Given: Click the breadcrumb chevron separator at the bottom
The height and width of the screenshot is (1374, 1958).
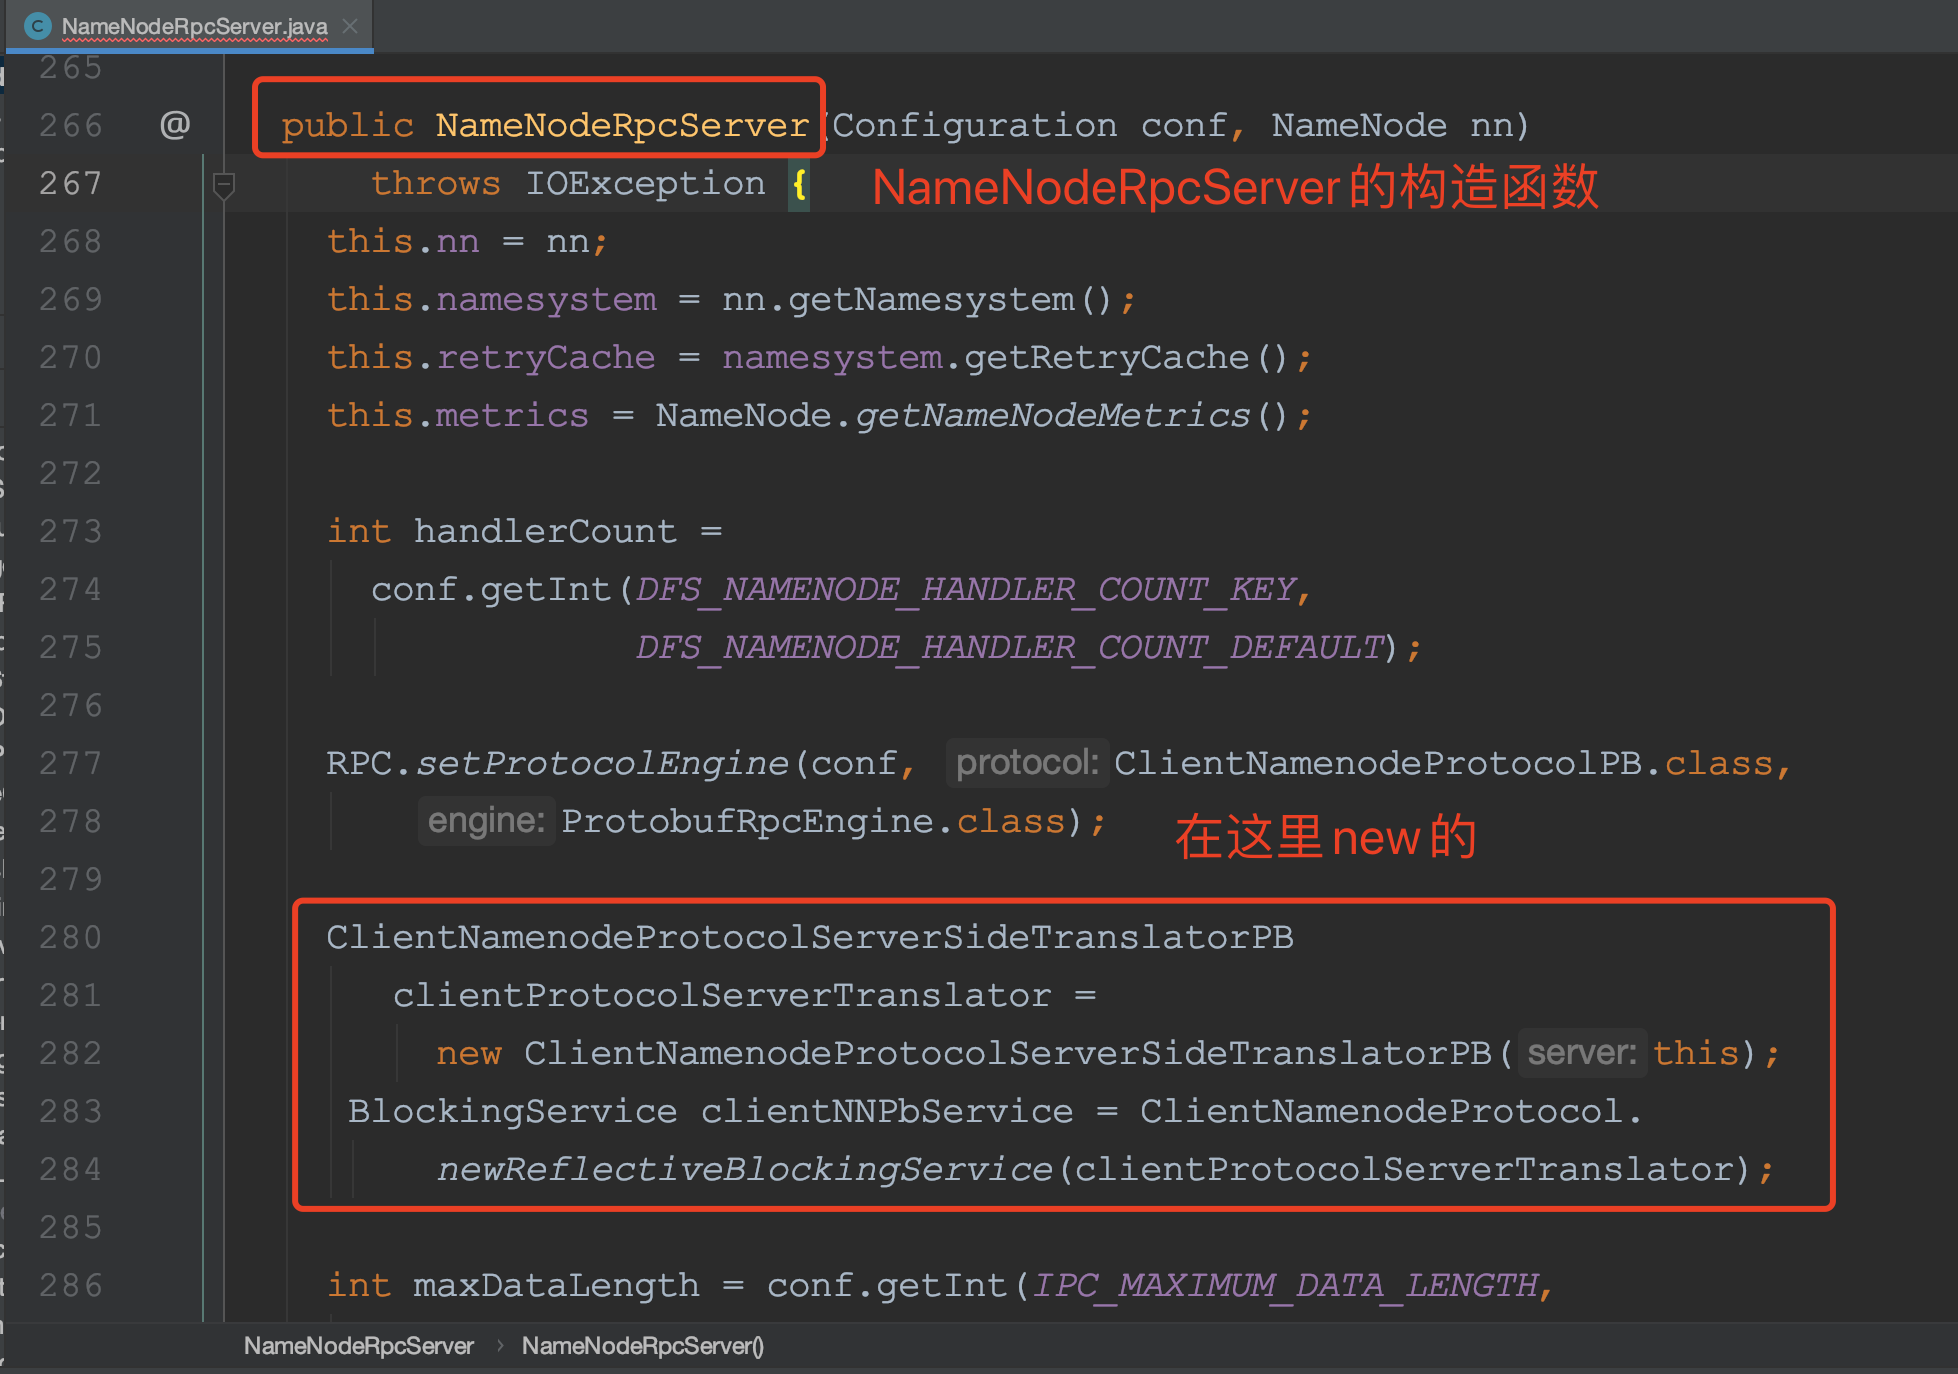Looking at the screenshot, I should [498, 1345].
